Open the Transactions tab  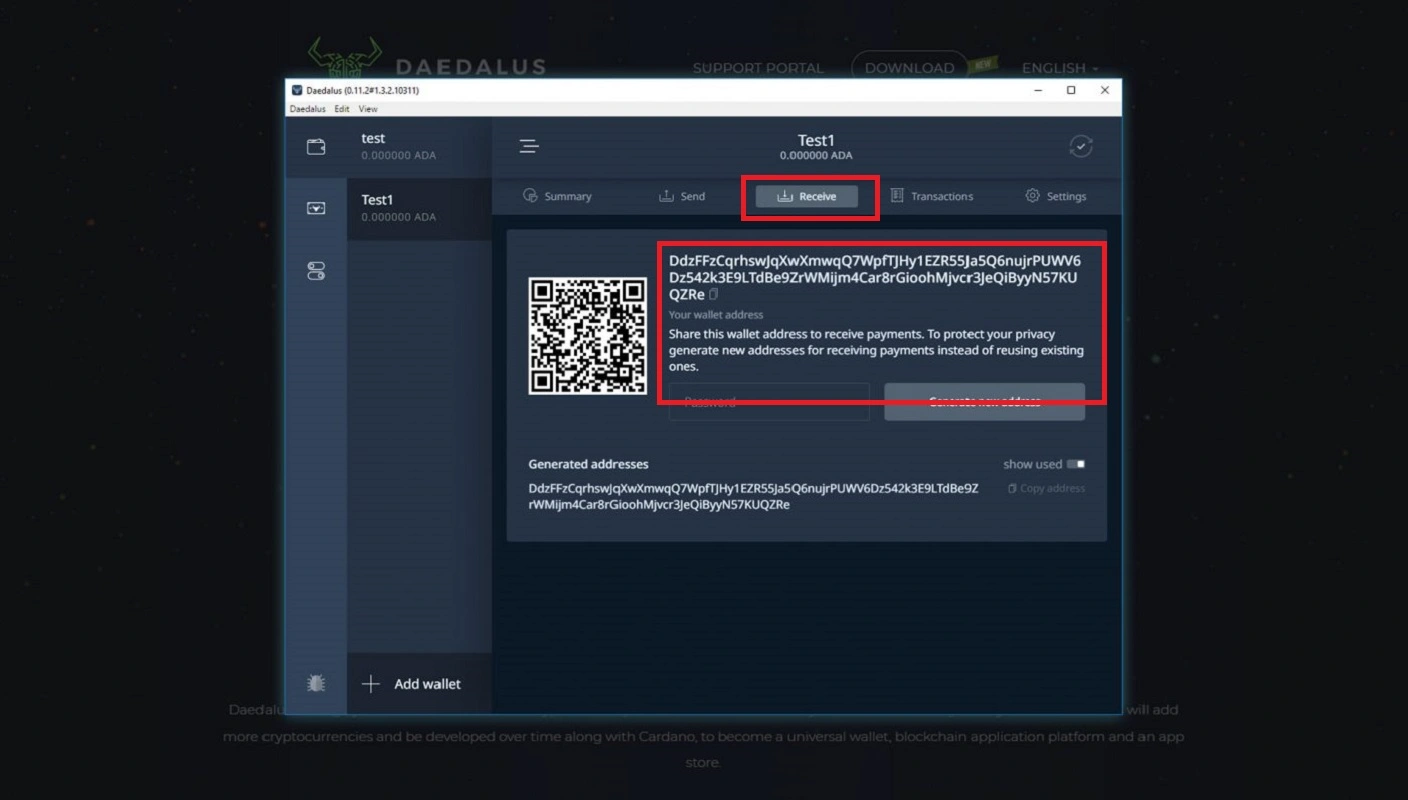931,196
